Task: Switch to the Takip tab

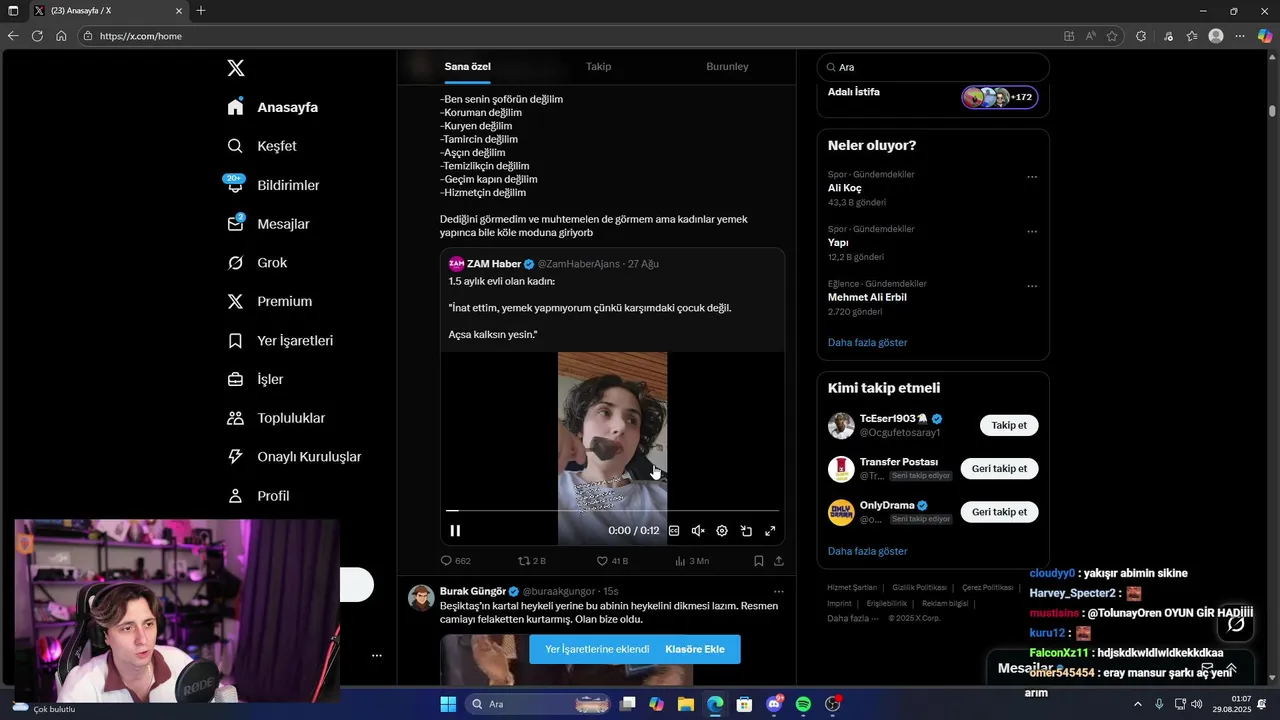Action: [x=598, y=66]
